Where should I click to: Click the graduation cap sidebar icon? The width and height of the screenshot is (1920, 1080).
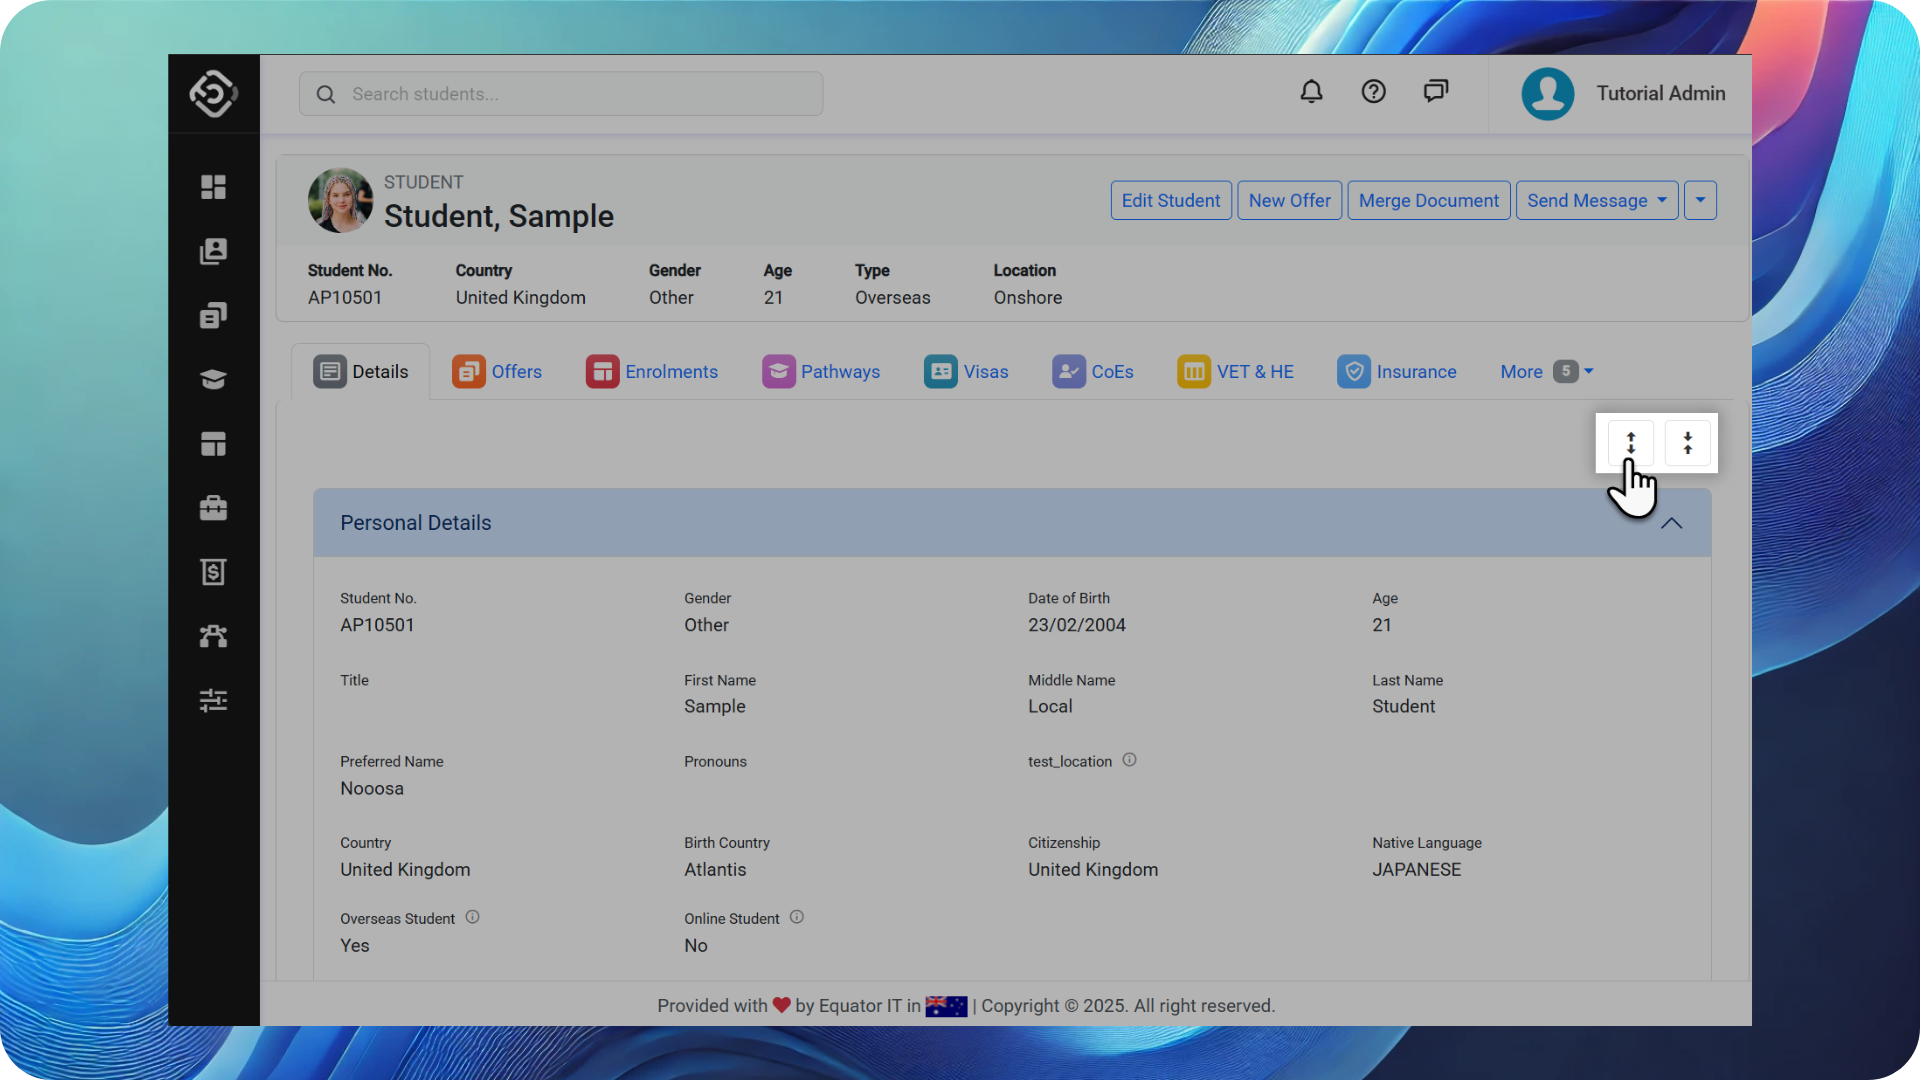(213, 379)
